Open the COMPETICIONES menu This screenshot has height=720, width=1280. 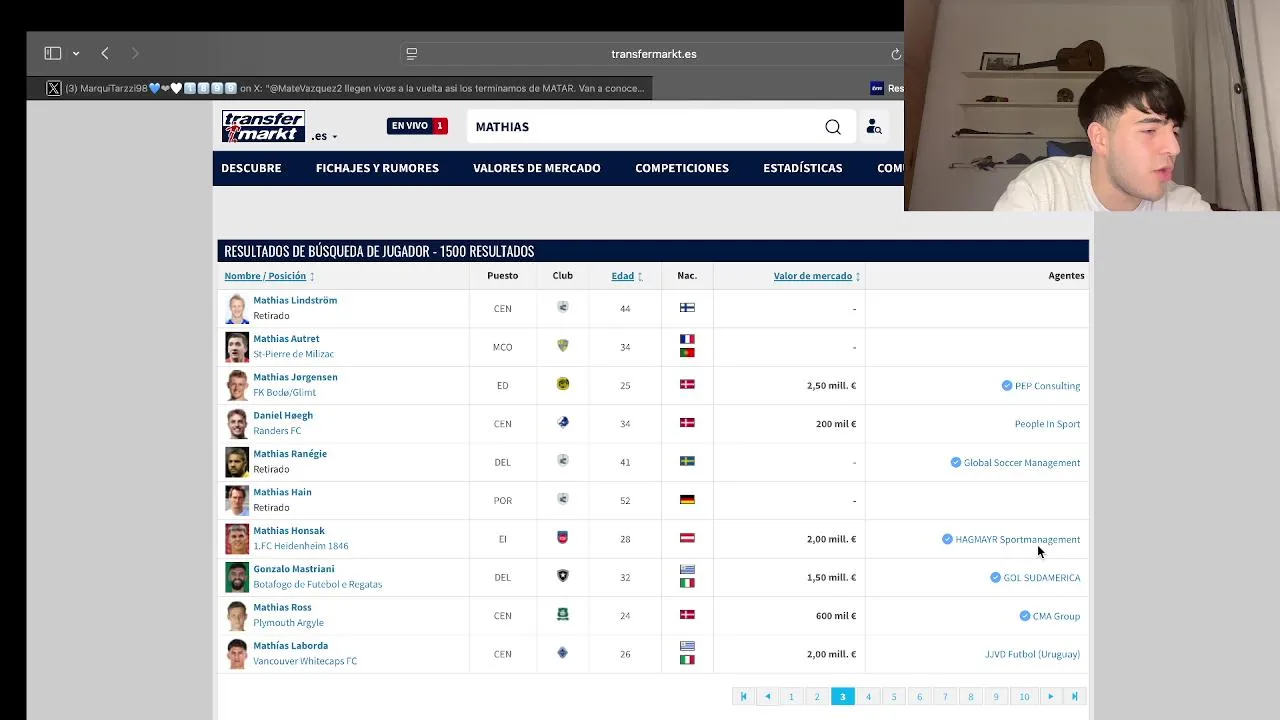click(x=682, y=168)
